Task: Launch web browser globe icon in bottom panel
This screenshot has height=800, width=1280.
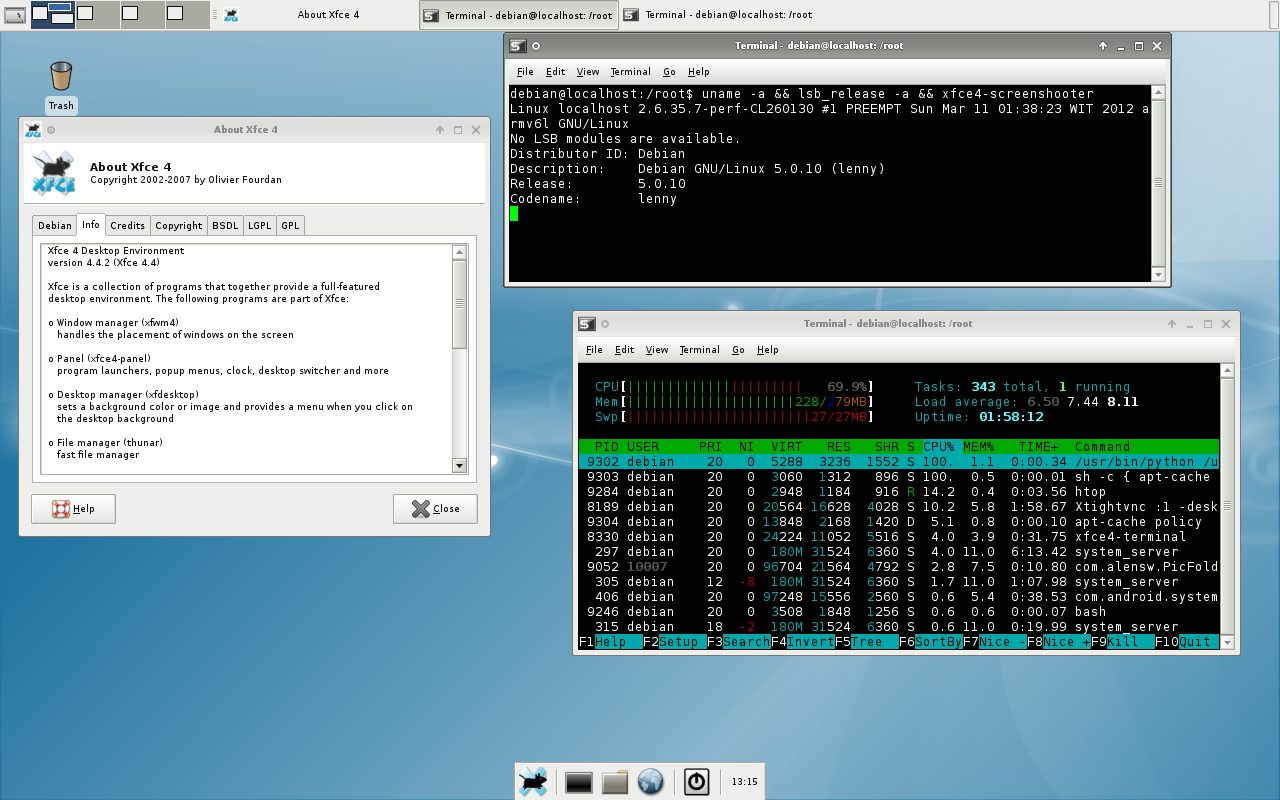Action: 651,782
